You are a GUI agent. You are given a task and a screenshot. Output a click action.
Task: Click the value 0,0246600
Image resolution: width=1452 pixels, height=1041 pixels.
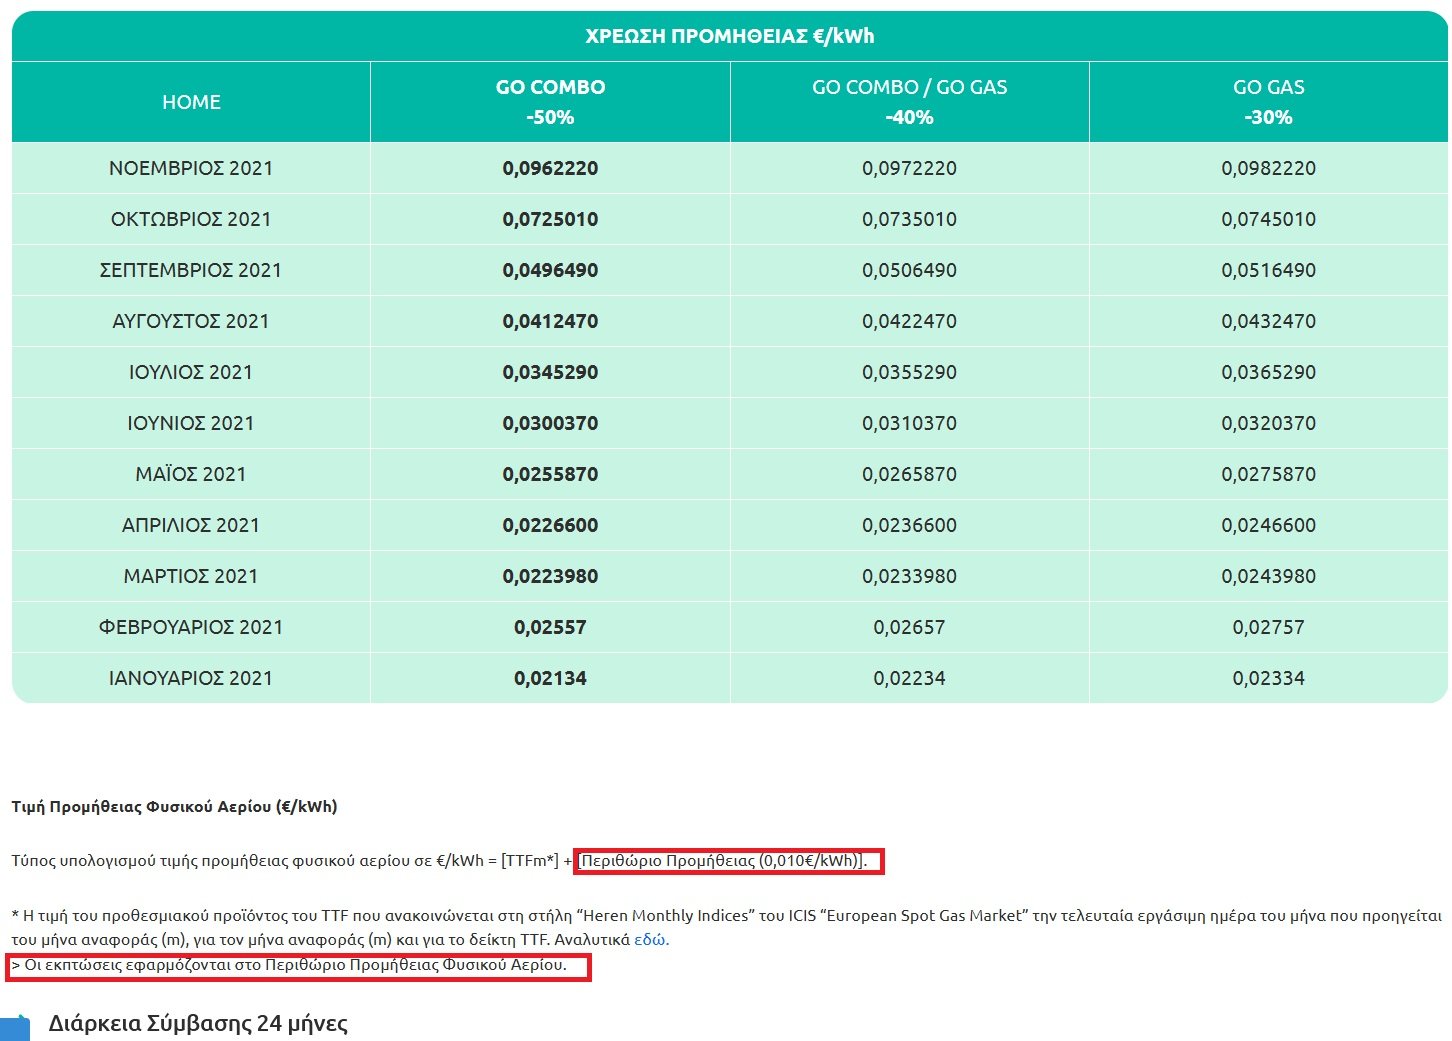tap(1268, 525)
